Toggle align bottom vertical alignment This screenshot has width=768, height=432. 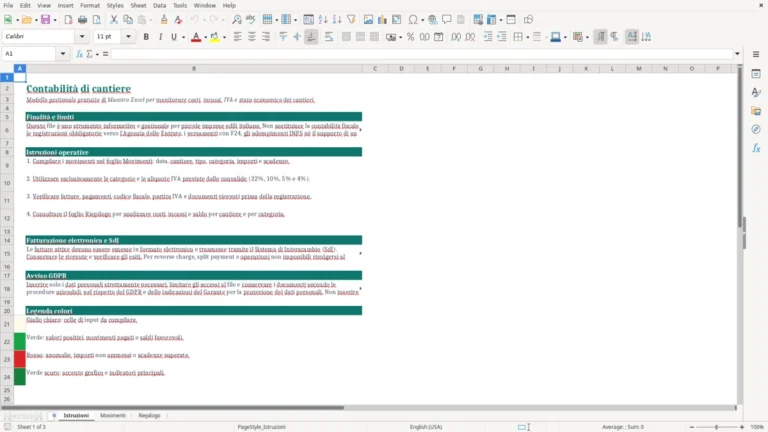point(311,37)
